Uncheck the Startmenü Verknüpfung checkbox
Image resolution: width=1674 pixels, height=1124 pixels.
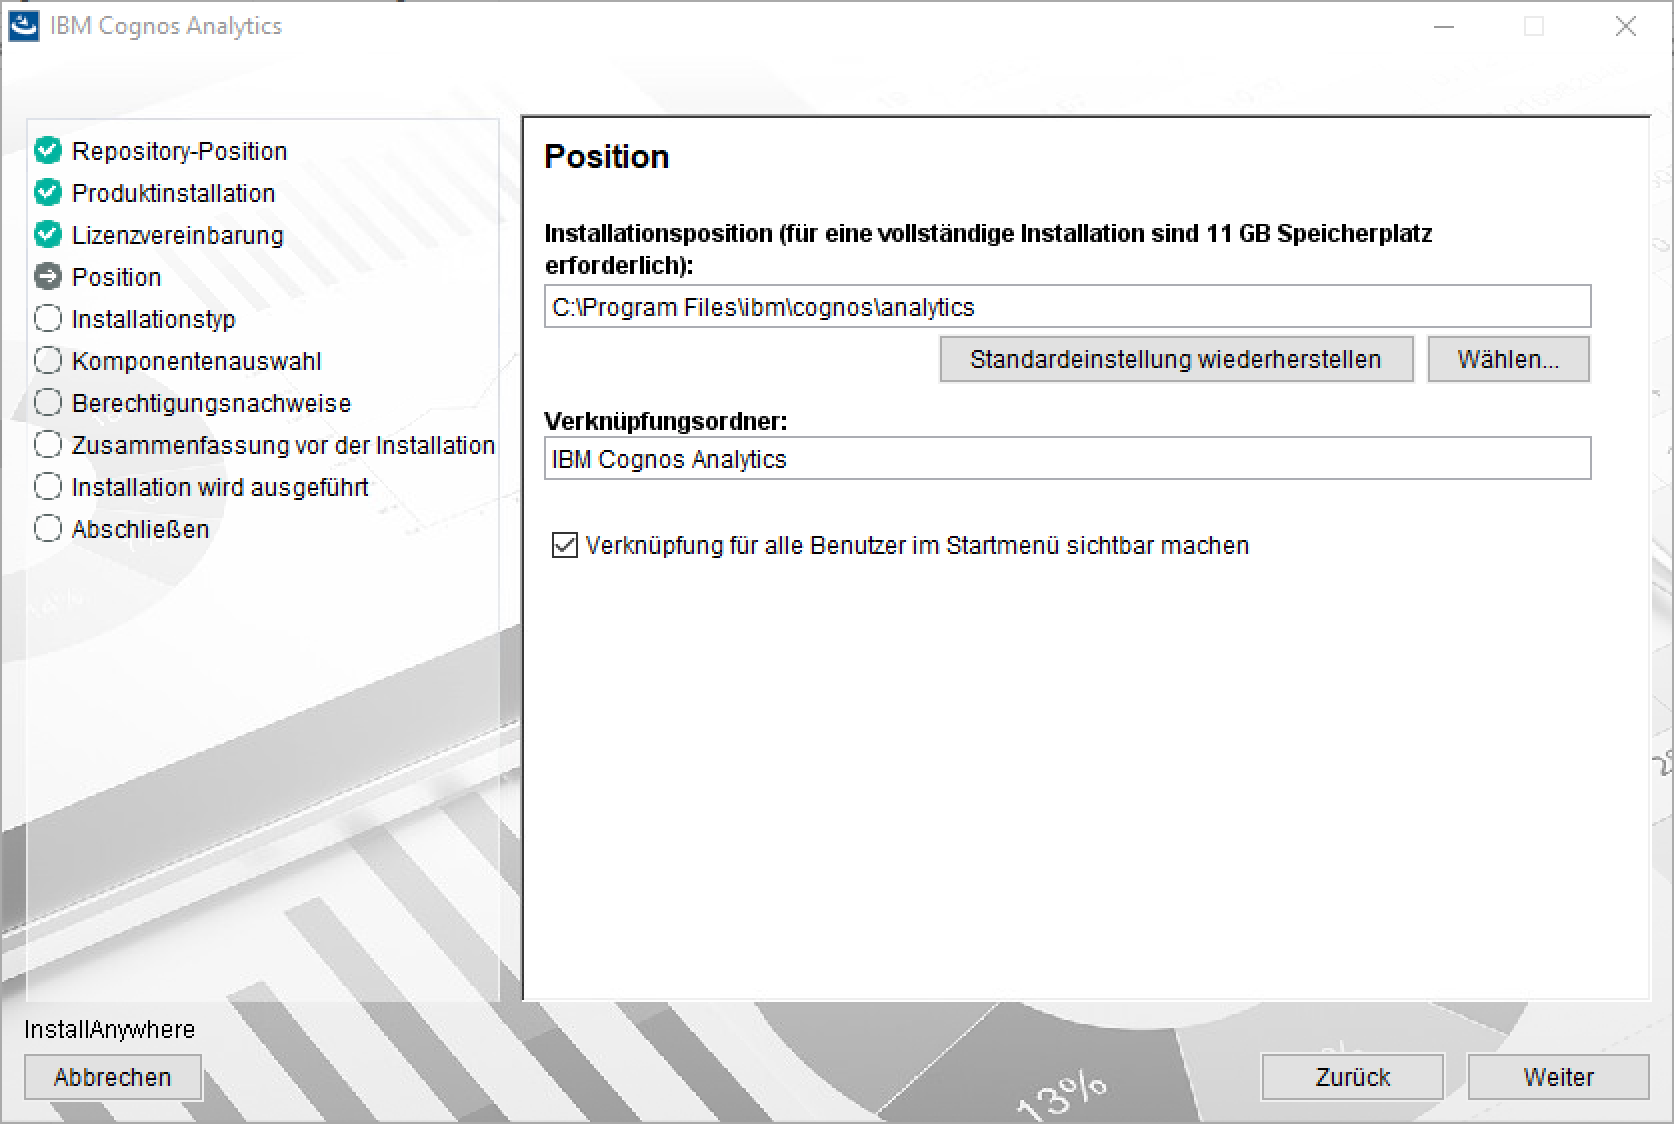565,546
